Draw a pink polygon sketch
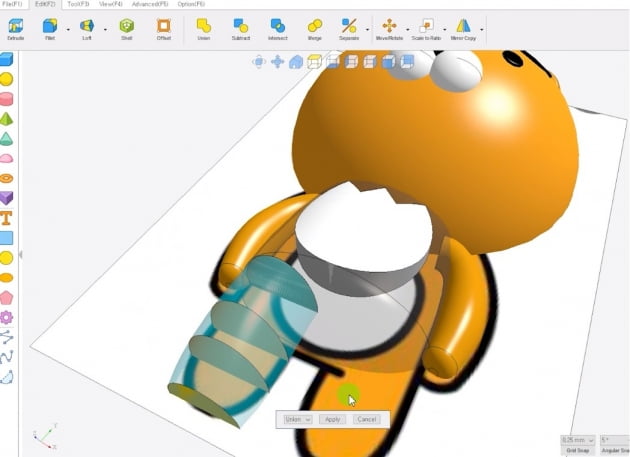Screen dimensions: 630x457 [6, 297]
